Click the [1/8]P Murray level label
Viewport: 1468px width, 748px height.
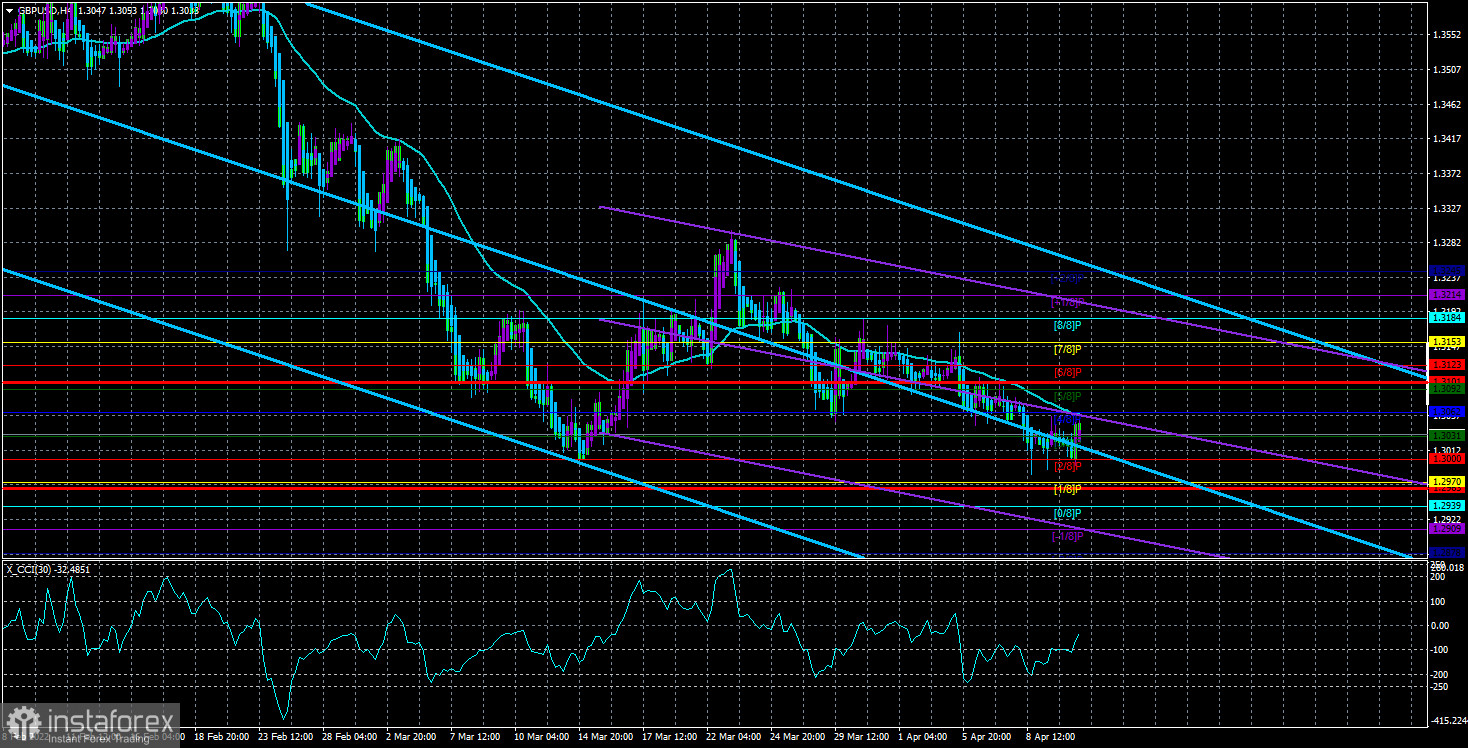click(1067, 489)
